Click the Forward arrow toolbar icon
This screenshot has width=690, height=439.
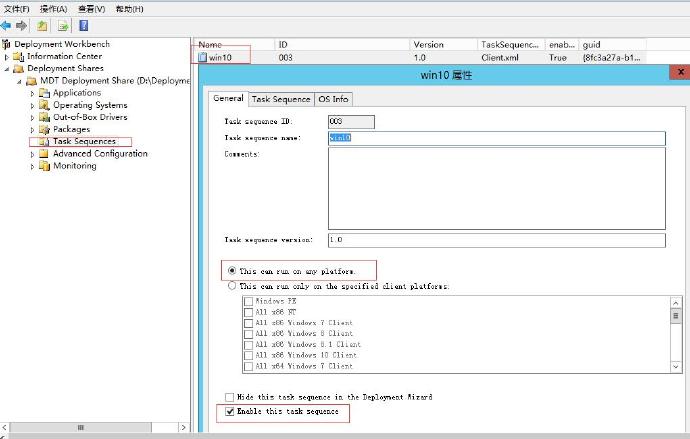tap(21, 26)
